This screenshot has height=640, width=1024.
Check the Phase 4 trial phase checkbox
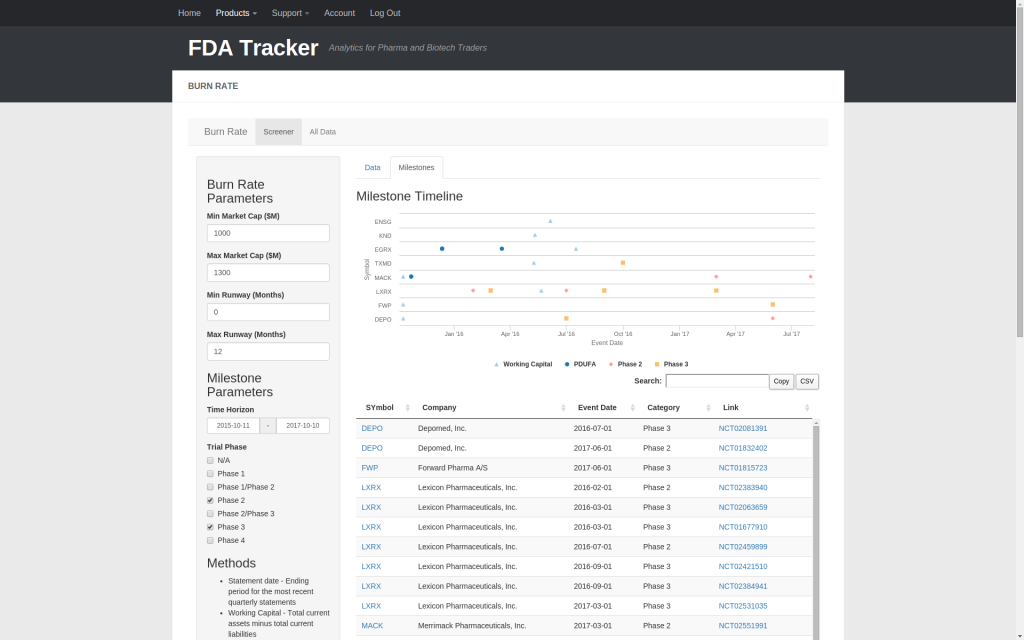coord(210,541)
